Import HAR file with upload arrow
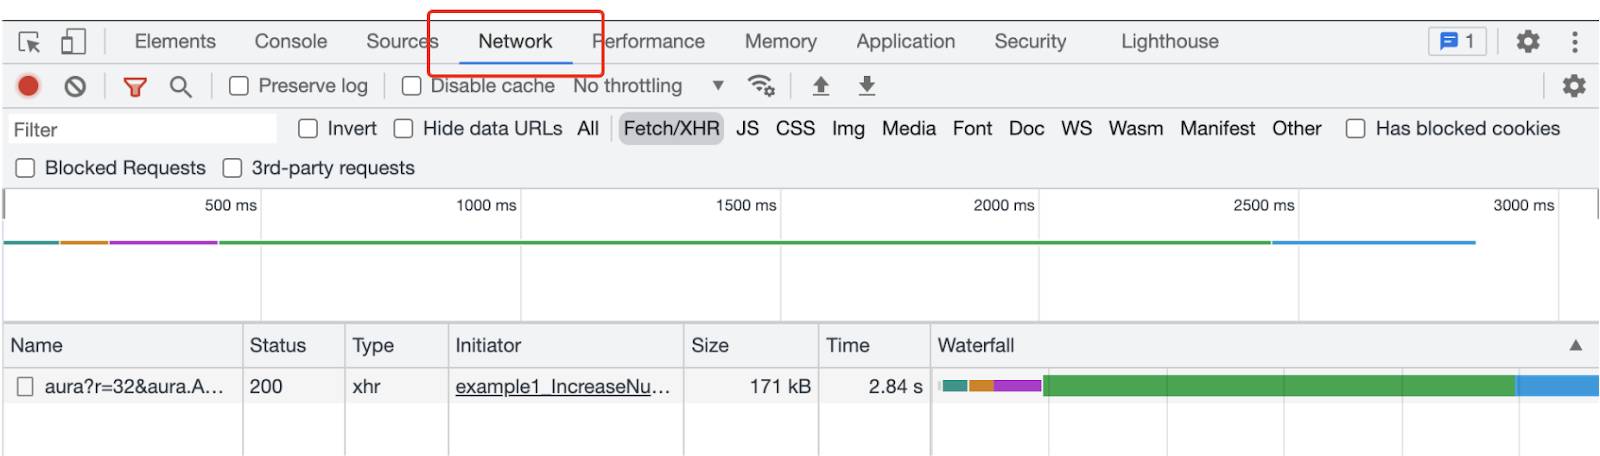The height and width of the screenshot is (456, 1600). pyautogui.click(x=820, y=86)
